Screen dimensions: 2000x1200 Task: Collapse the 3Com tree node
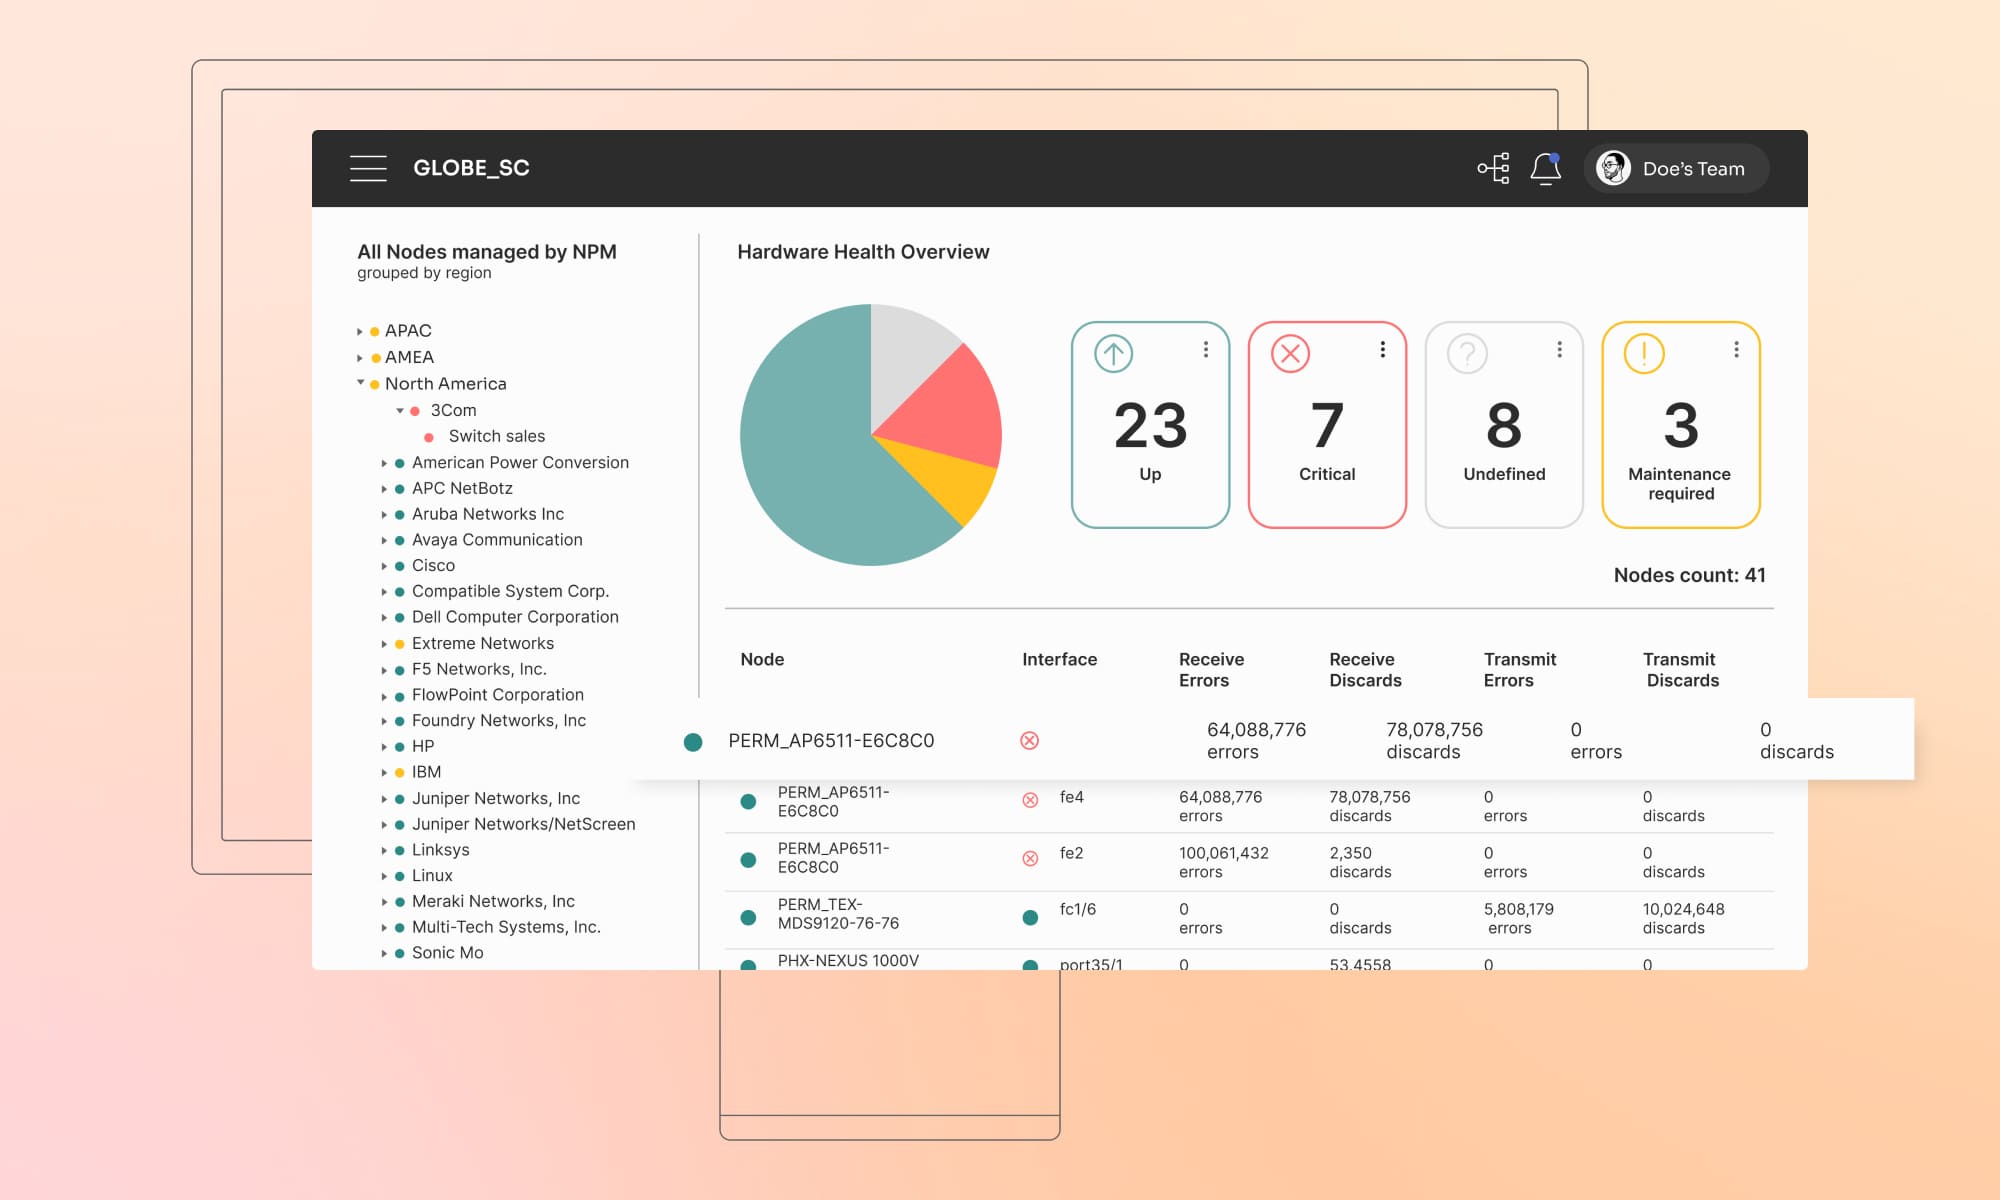[x=400, y=410]
